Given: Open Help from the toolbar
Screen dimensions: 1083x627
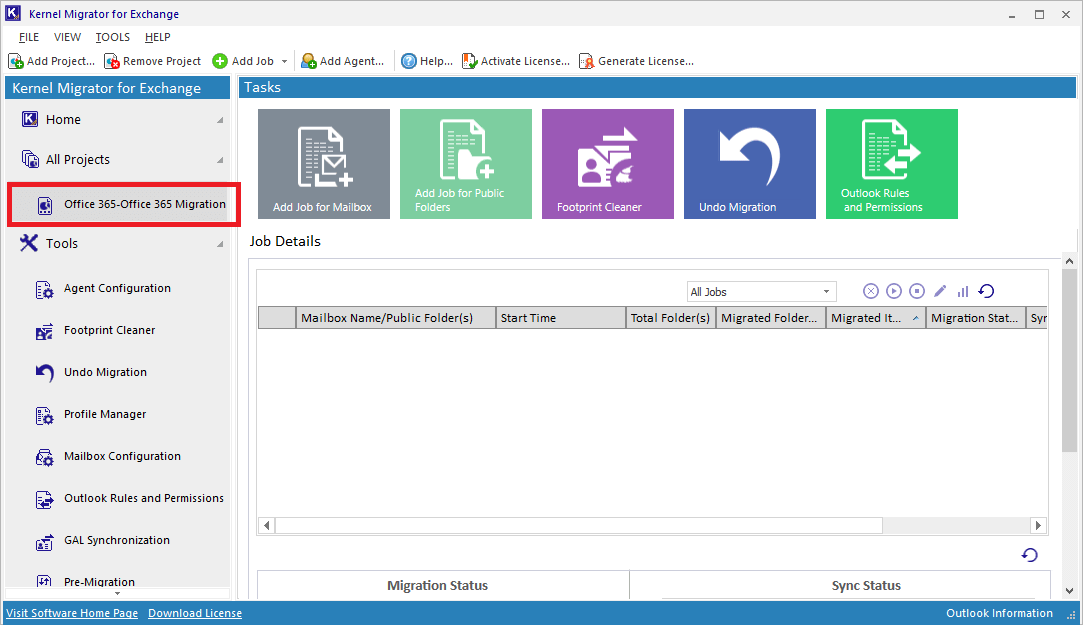Looking at the screenshot, I should 427,61.
